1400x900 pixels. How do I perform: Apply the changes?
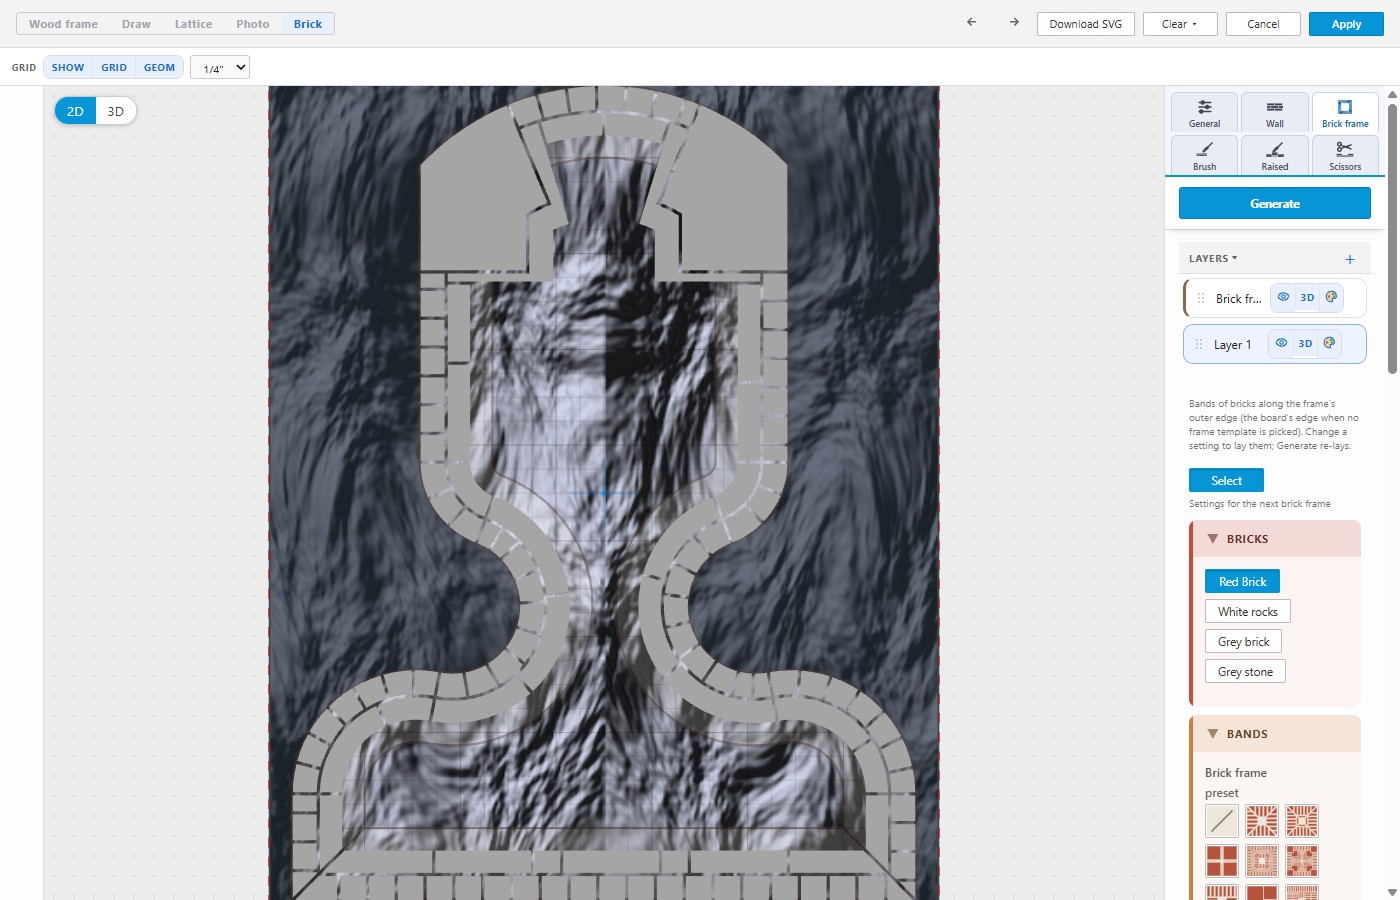pos(1346,24)
